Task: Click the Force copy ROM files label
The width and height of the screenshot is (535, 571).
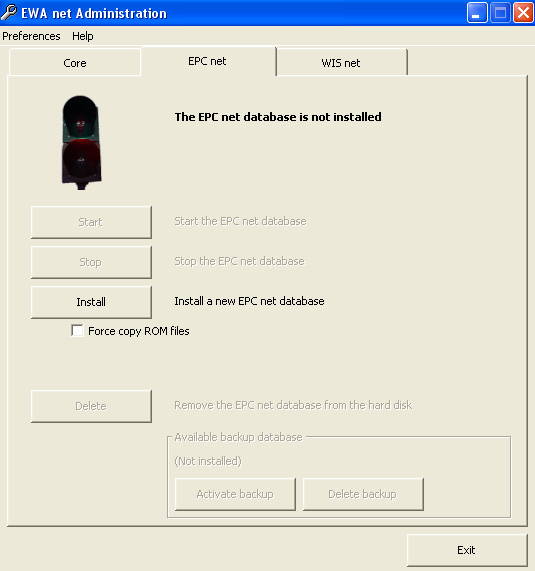Action: click(139, 331)
